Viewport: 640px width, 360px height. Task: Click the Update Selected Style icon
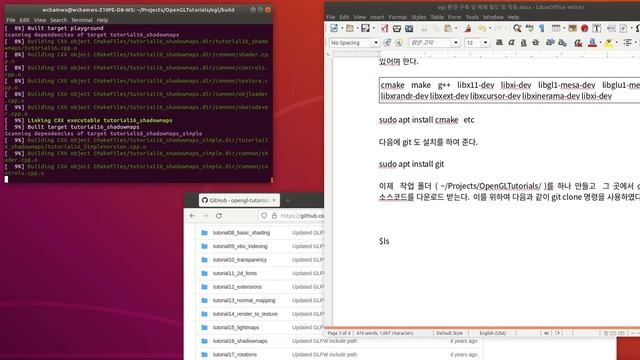pos(387,42)
